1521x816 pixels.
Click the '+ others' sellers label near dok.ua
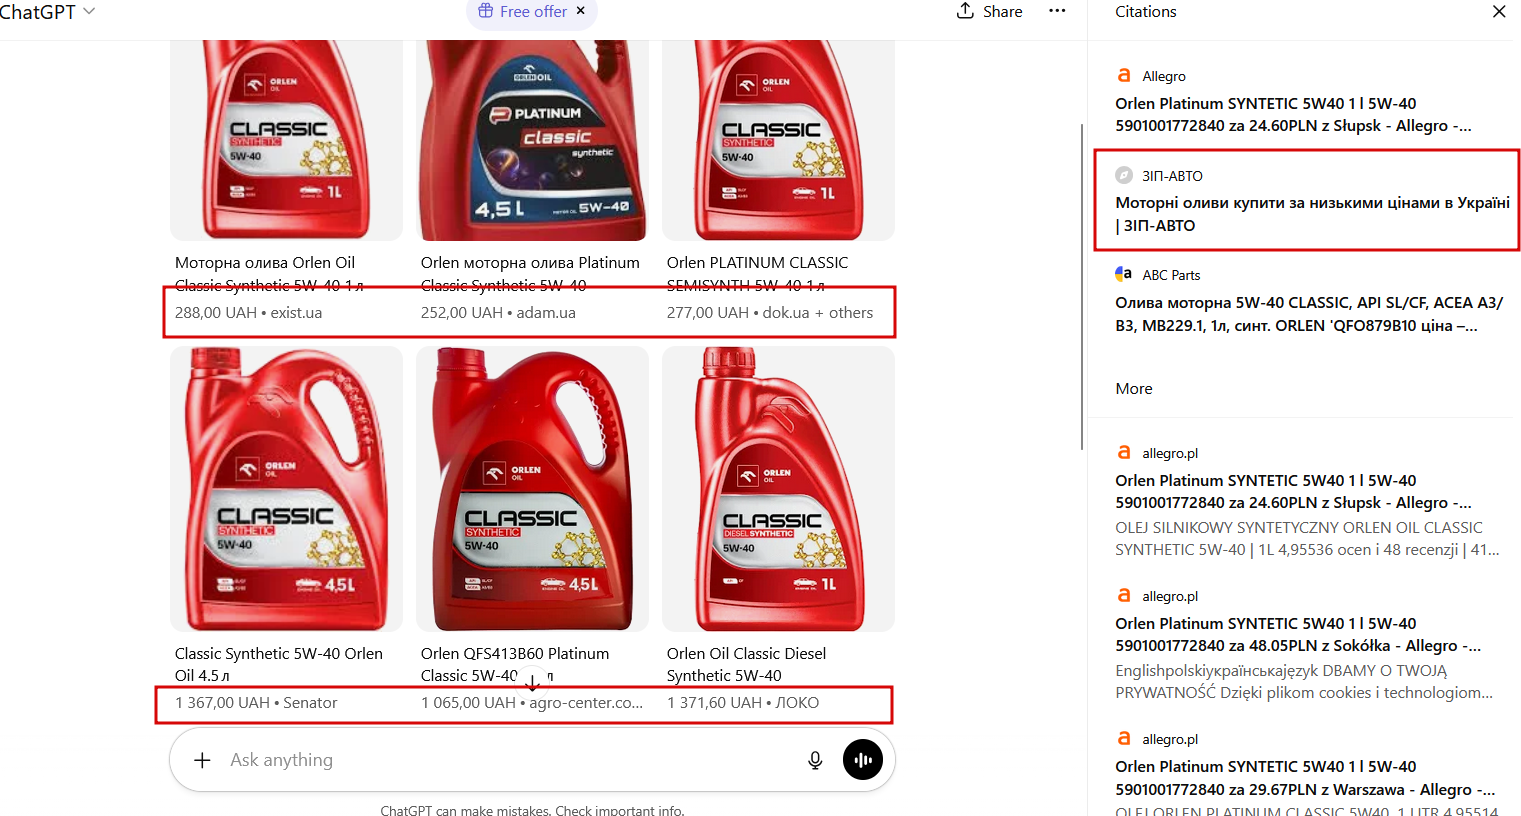[844, 313]
